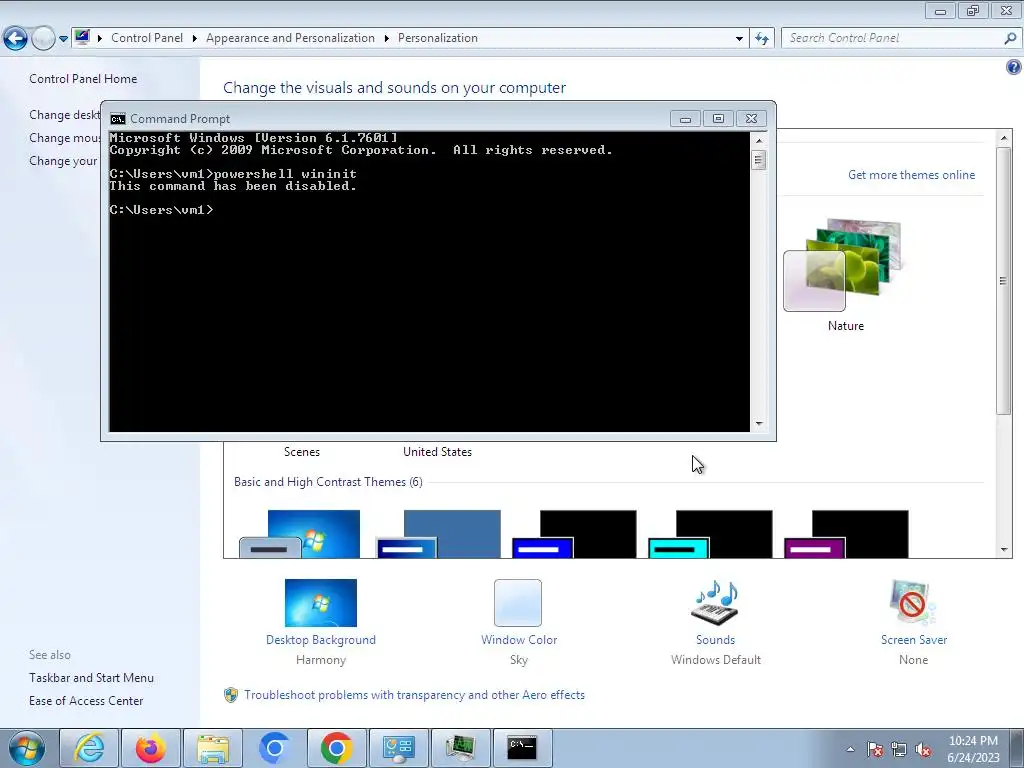Open network status tray icon
The image size is (1024, 768).
click(x=899, y=749)
